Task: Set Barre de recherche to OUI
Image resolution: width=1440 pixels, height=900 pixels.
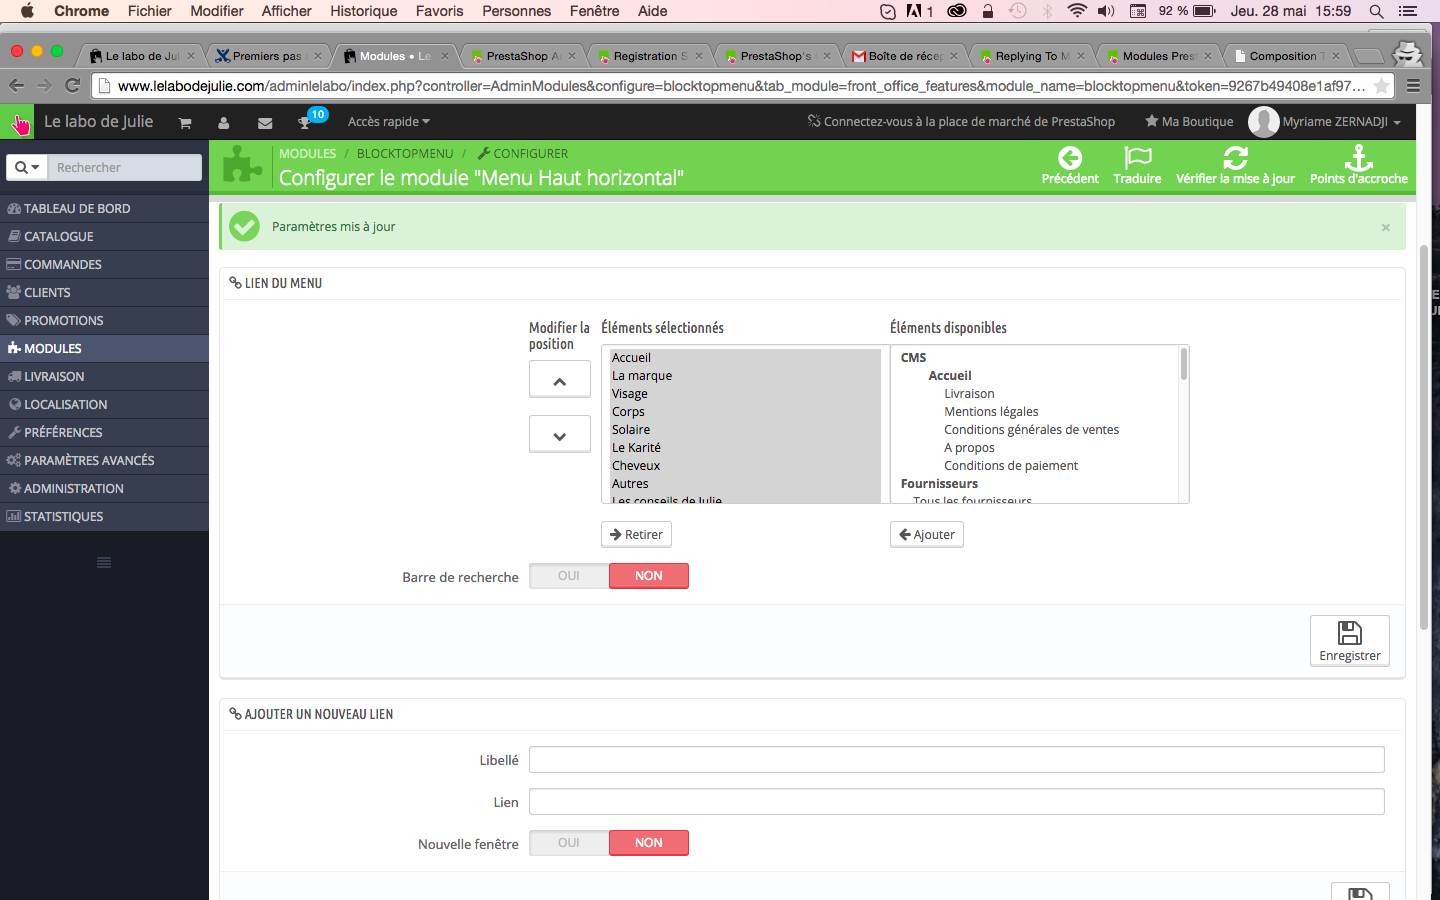Action: [569, 576]
